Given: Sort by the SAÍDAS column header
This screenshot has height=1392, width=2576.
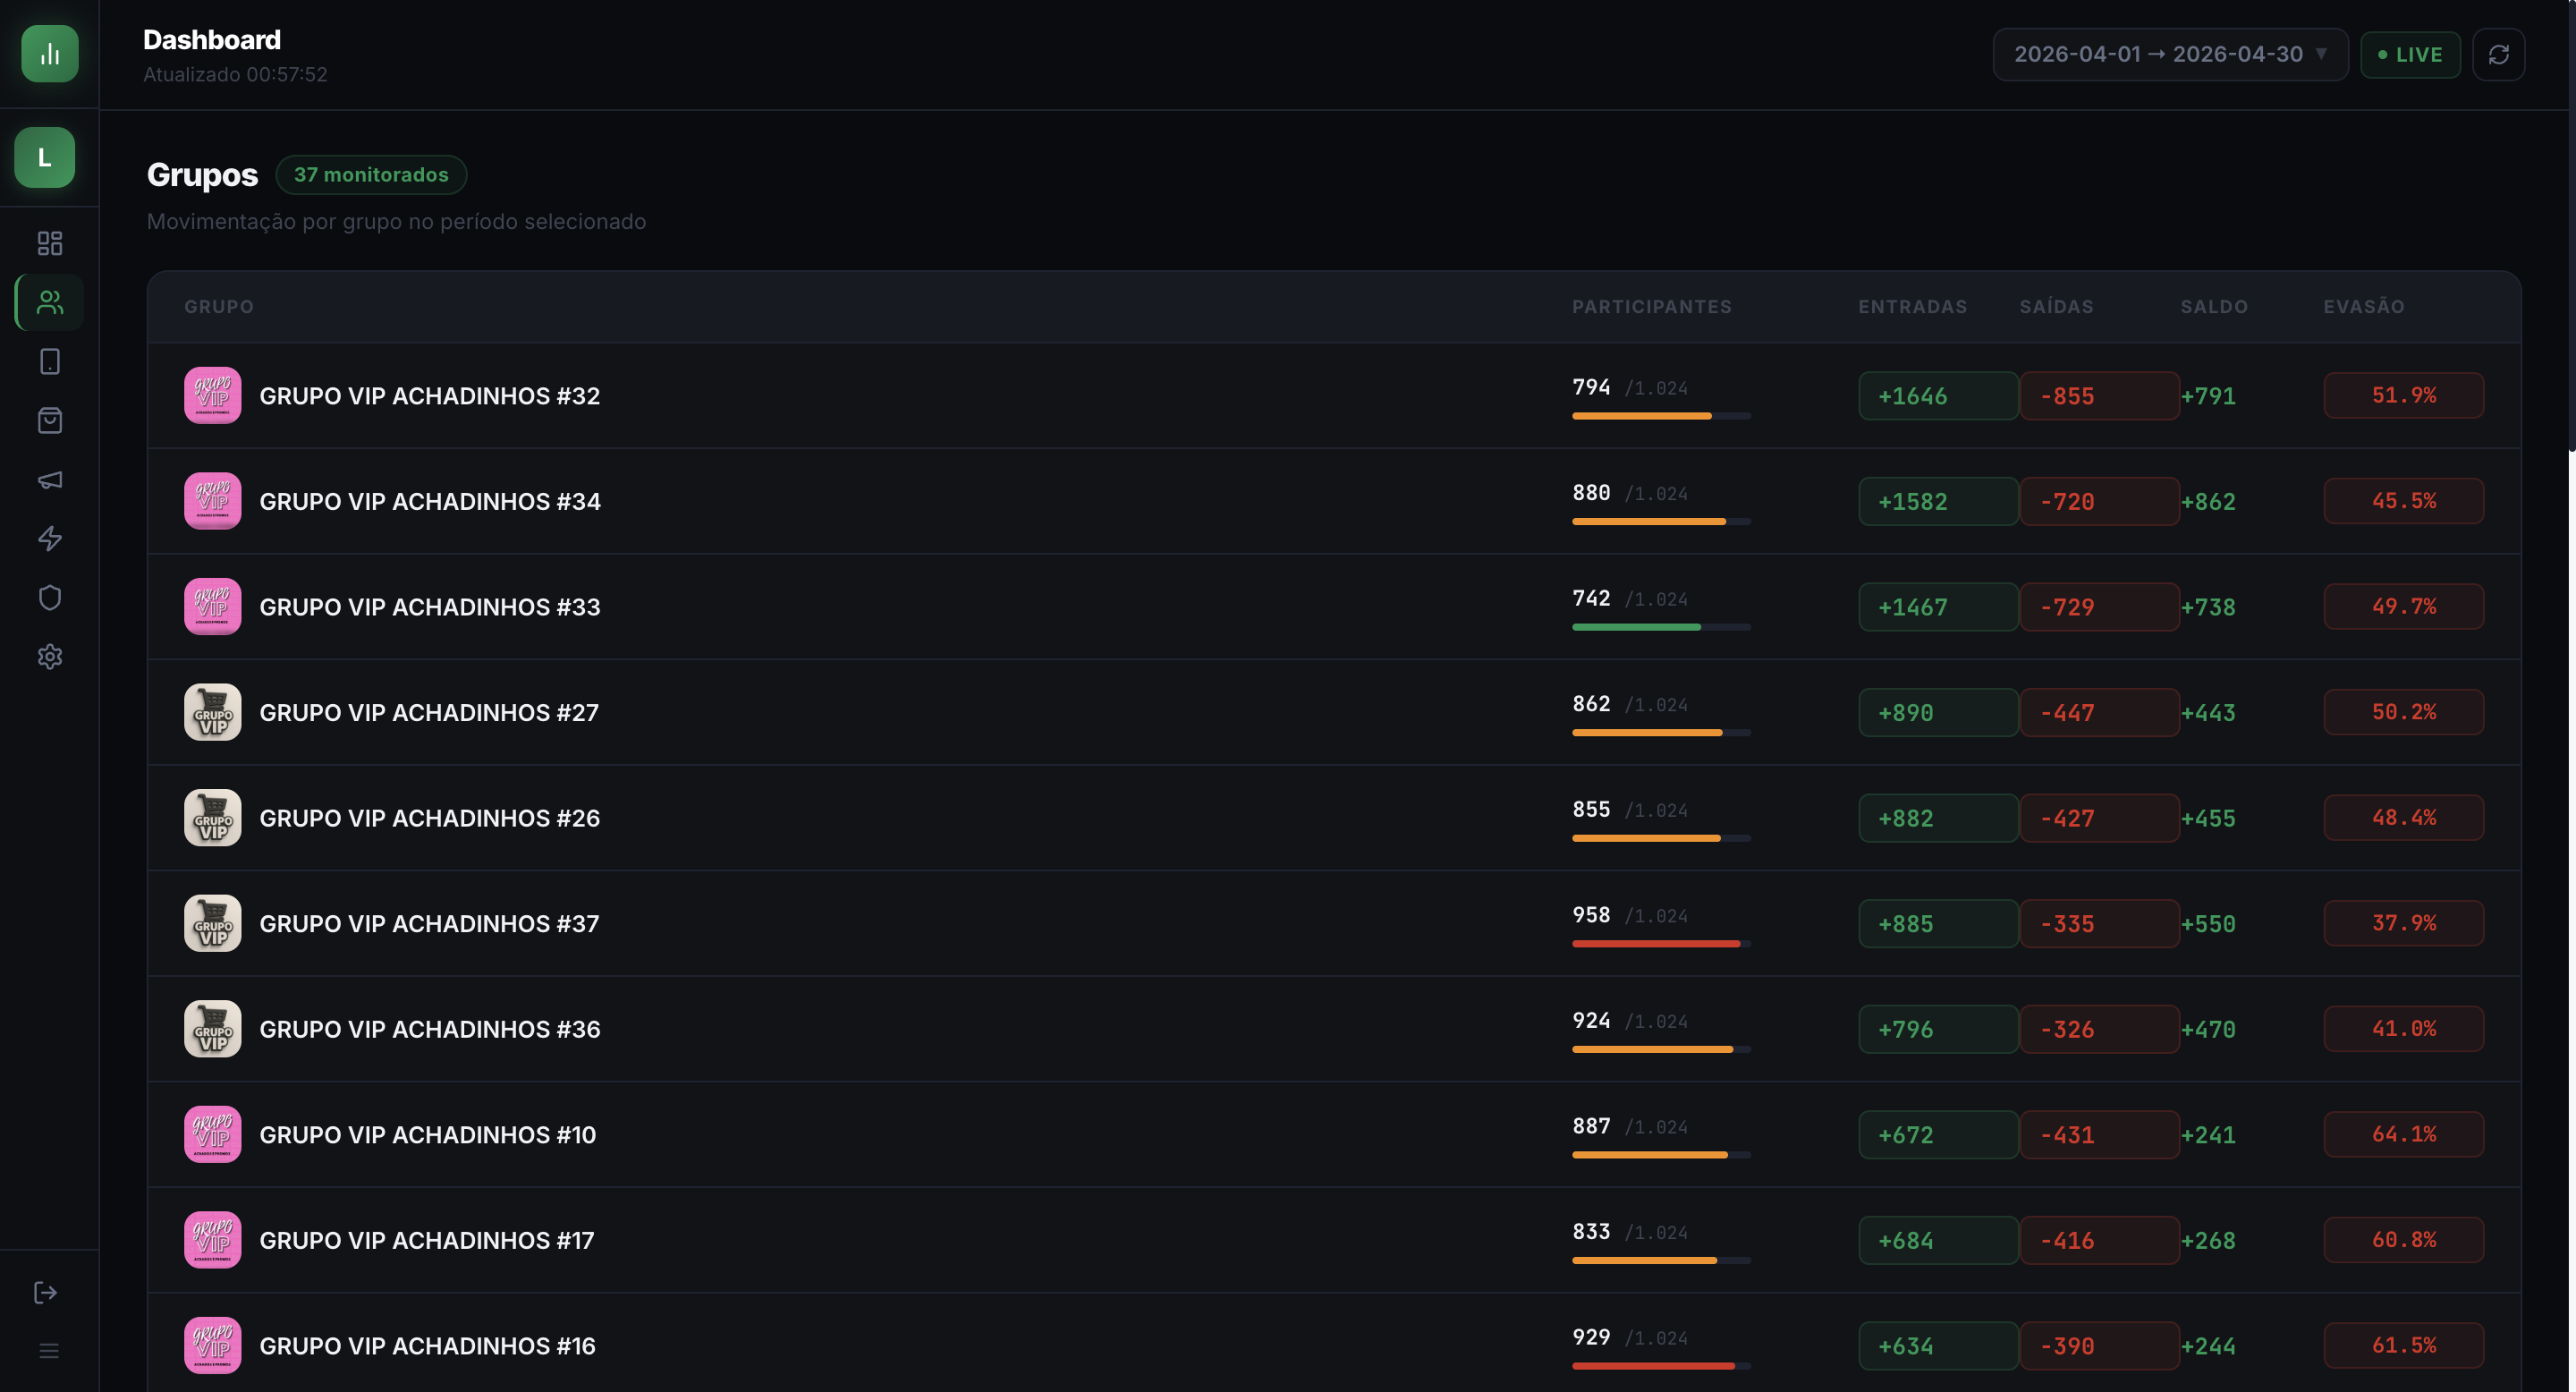Looking at the screenshot, I should 2056,307.
